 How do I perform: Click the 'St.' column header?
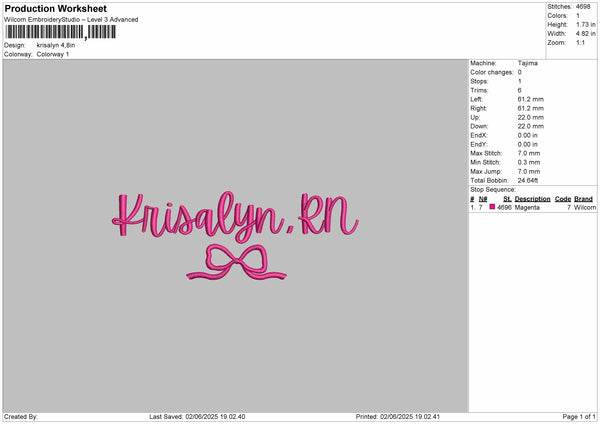point(507,199)
